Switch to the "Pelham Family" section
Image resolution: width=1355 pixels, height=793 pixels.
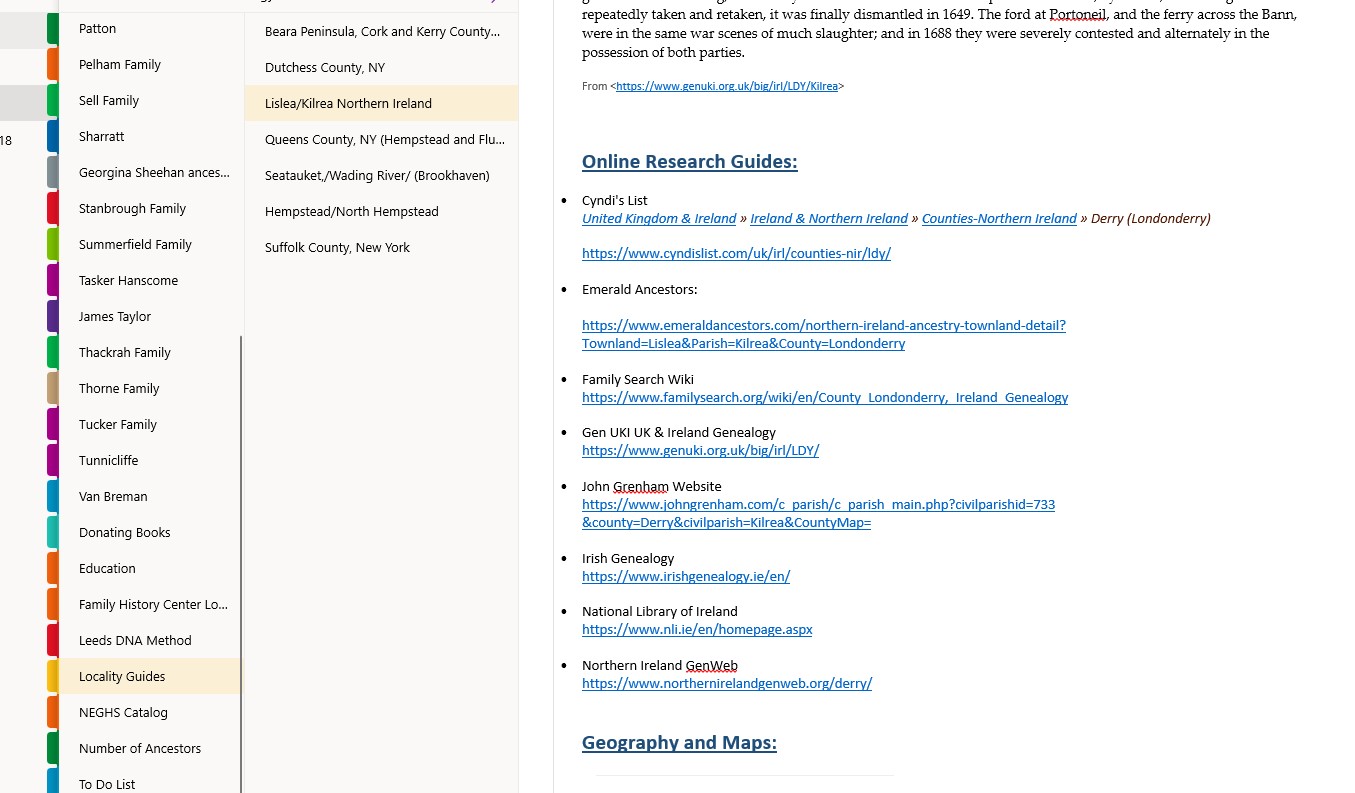119,64
